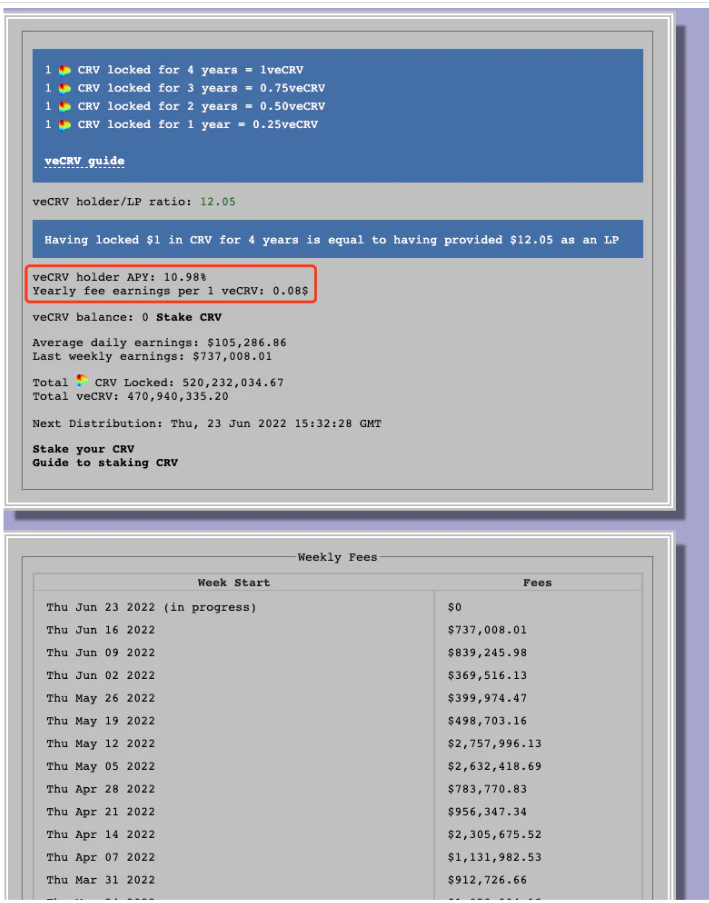709x903 pixels.
Task: Click the CRV icon in the 3 years row
Action: click(x=65, y=88)
